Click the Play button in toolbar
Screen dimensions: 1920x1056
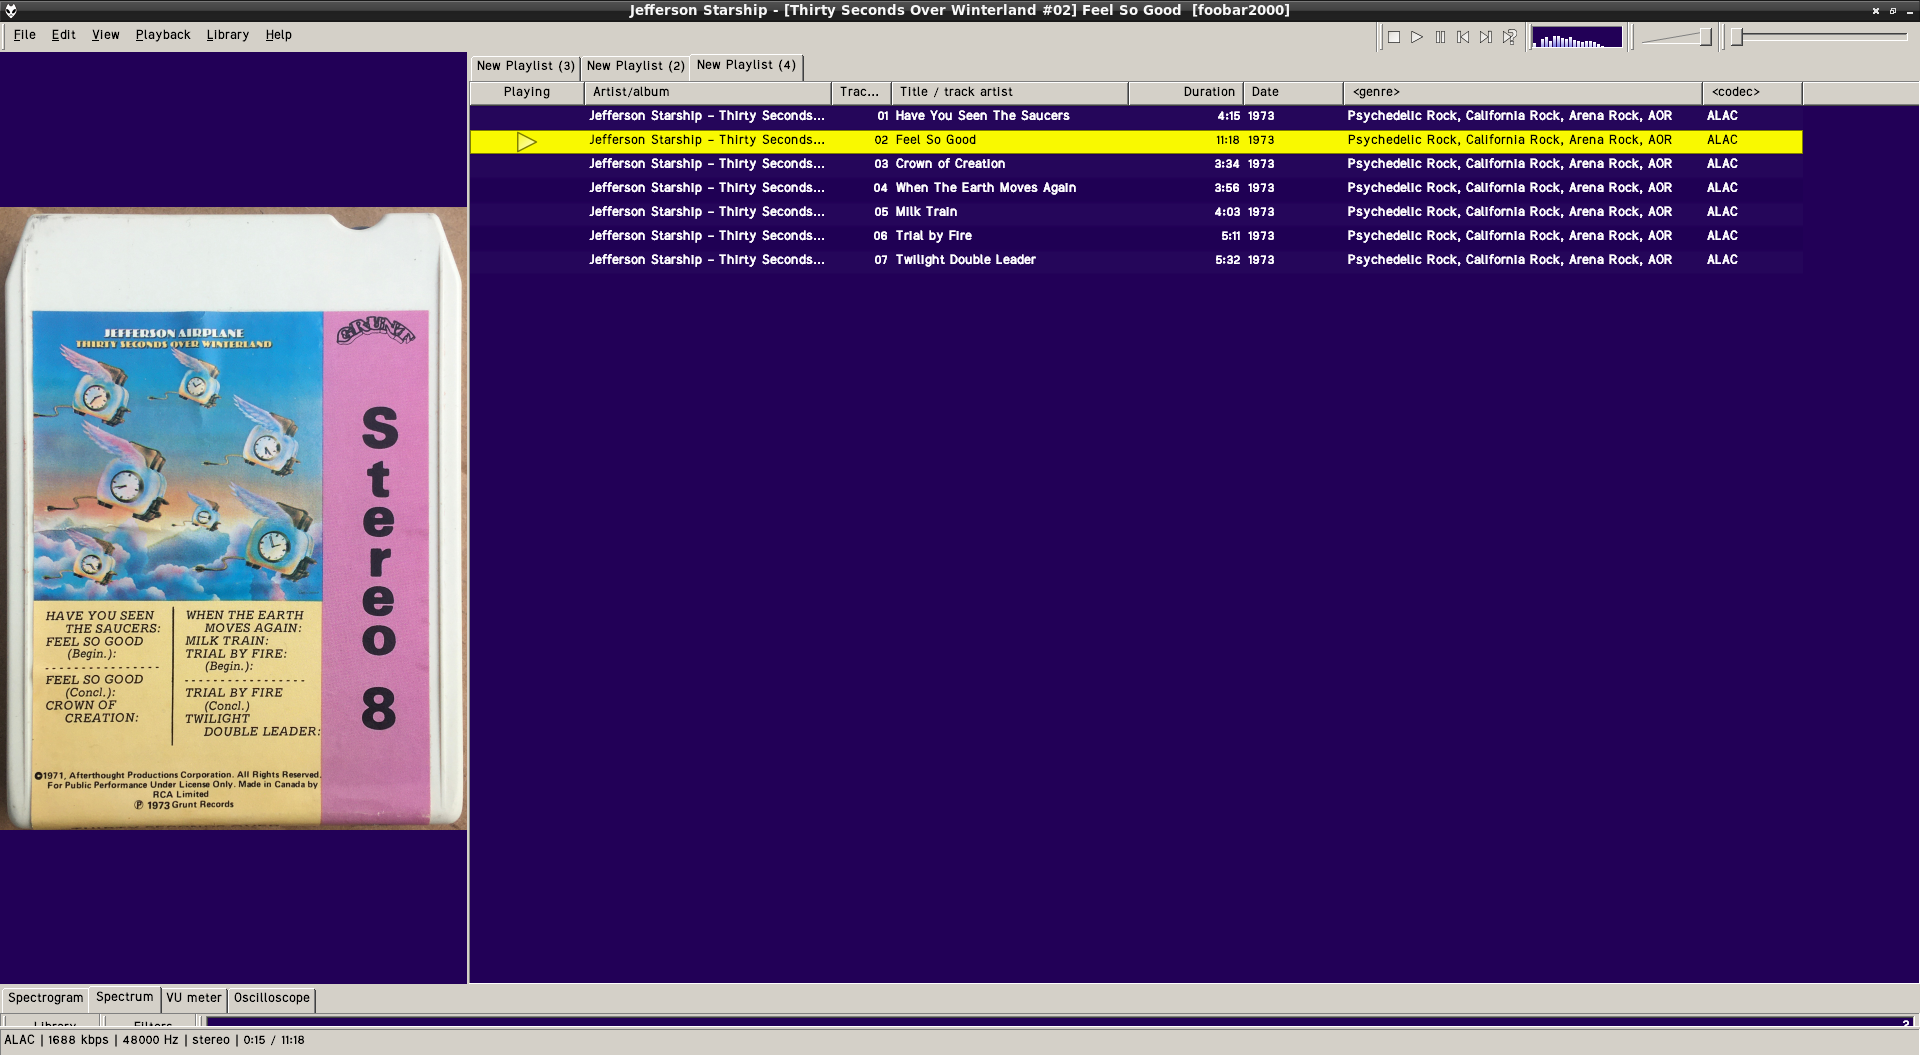pos(1417,37)
